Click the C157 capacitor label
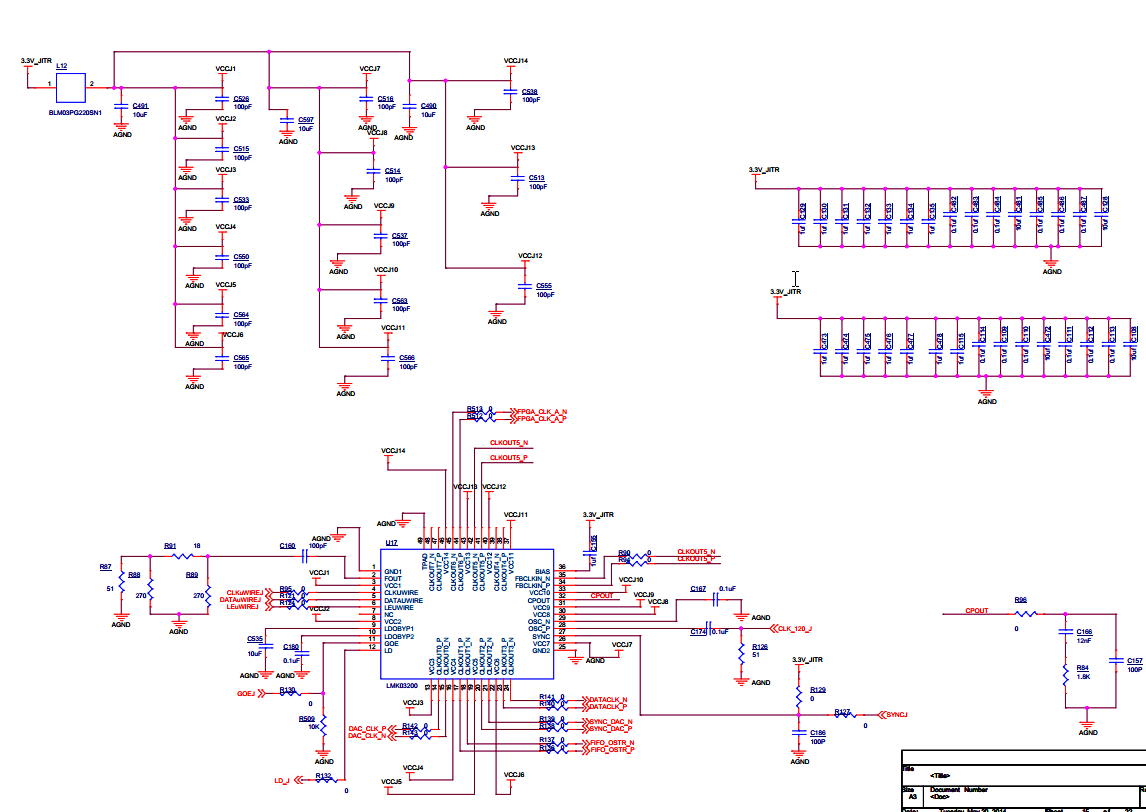The width and height of the screenshot is (1146, 812). point(1134,661)
